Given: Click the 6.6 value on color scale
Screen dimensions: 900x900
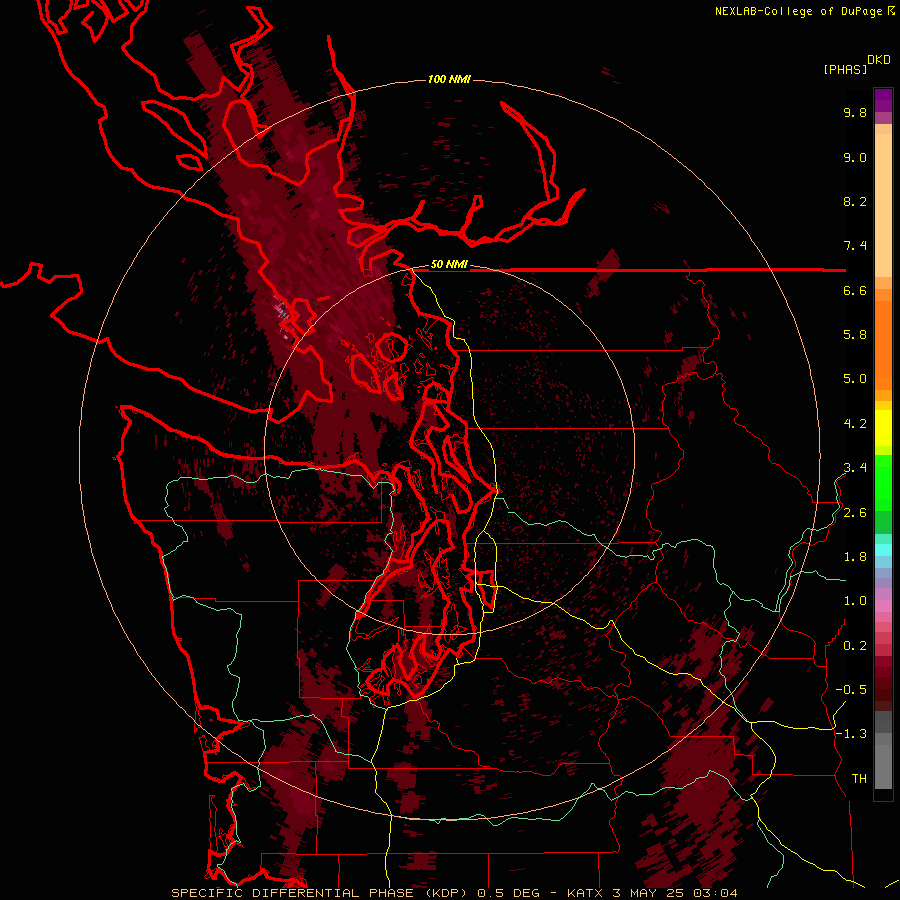Looking at the screenshot, I should 855,290.
